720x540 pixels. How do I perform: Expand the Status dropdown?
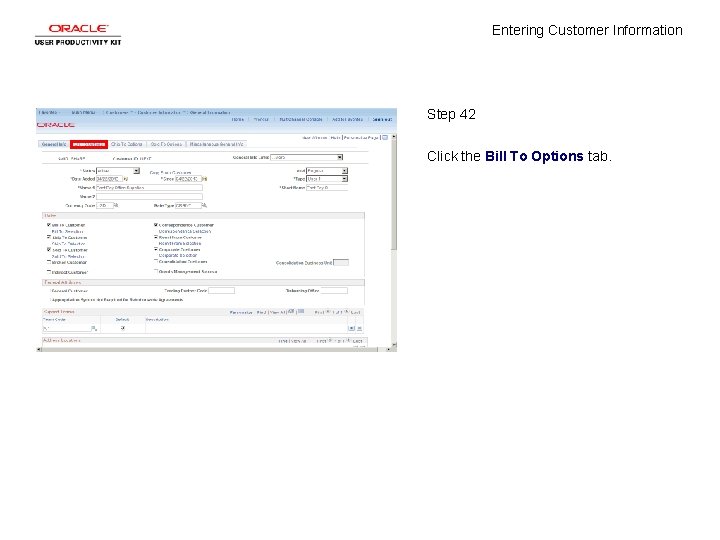pos(136,171)
